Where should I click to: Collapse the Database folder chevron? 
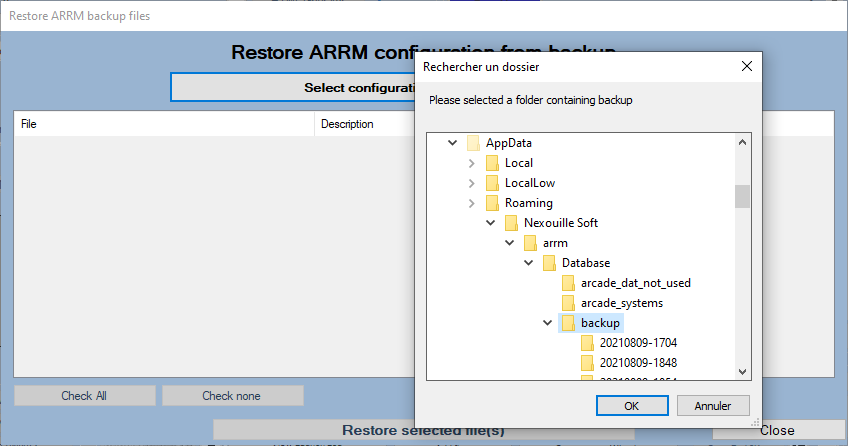pos(529,263)
